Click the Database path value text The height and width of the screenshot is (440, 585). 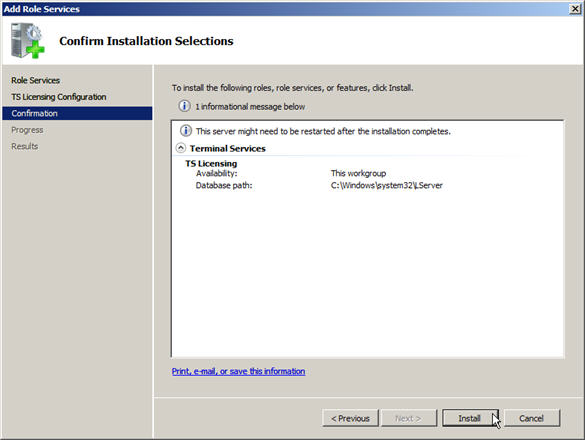[387, 185]
